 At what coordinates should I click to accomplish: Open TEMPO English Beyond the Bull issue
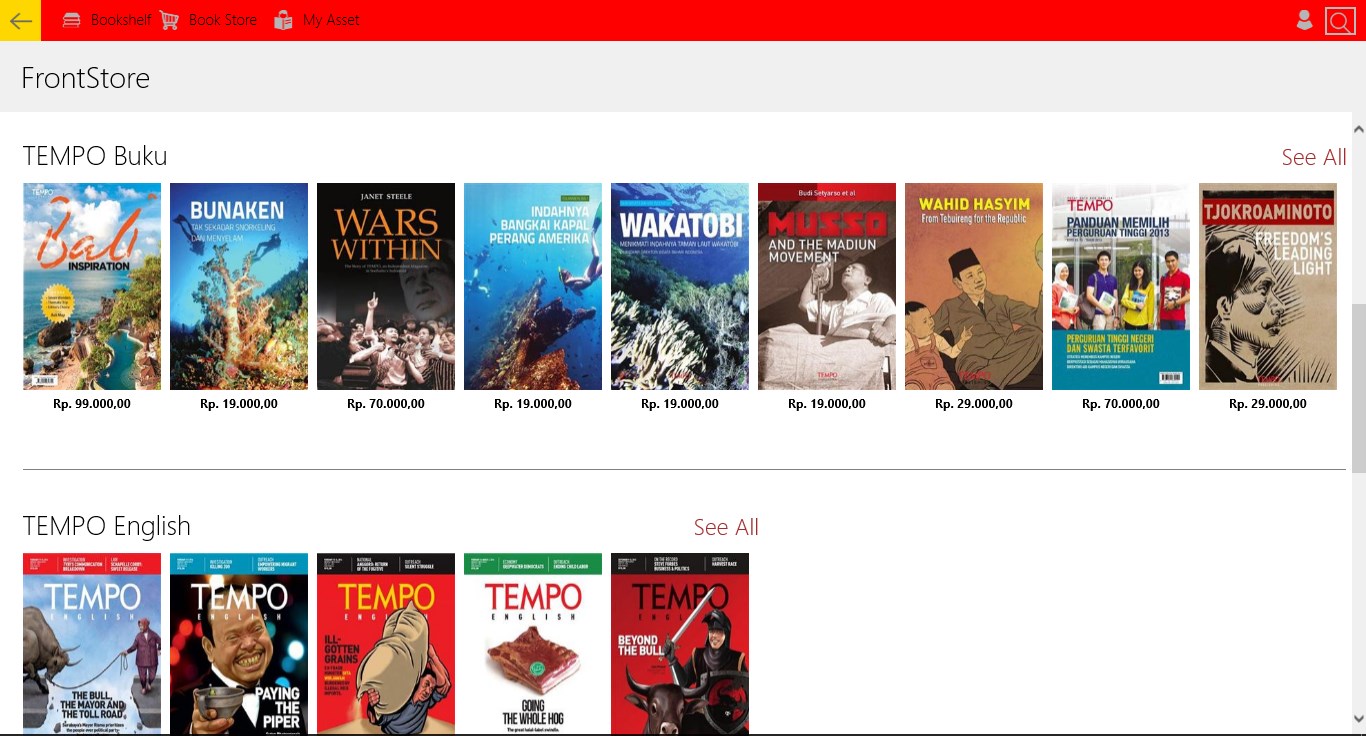tap(680, 643)
